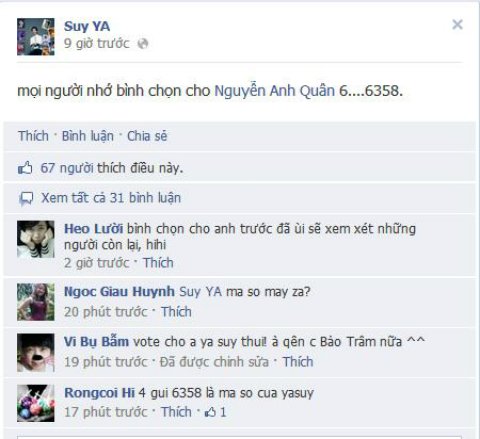Open the Suy YA author name link

coord(87,26)
